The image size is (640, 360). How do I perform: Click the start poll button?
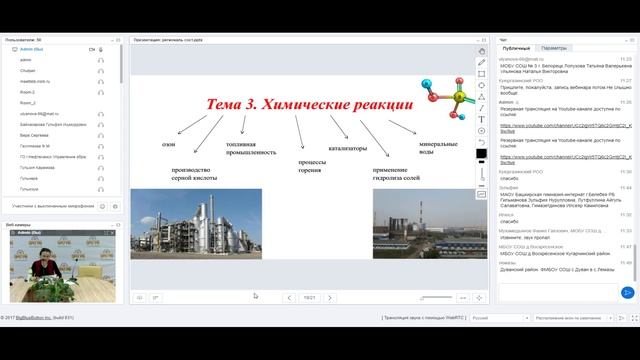pyautogui.click(x=156, y=298)
